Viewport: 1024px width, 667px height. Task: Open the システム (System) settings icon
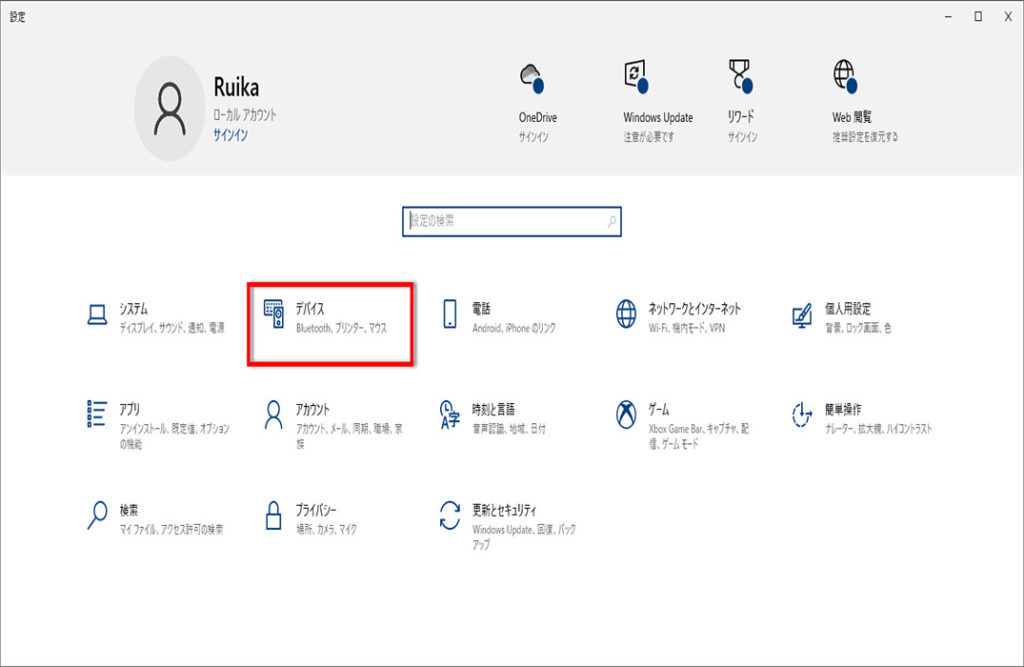click(x=98, y=315)
